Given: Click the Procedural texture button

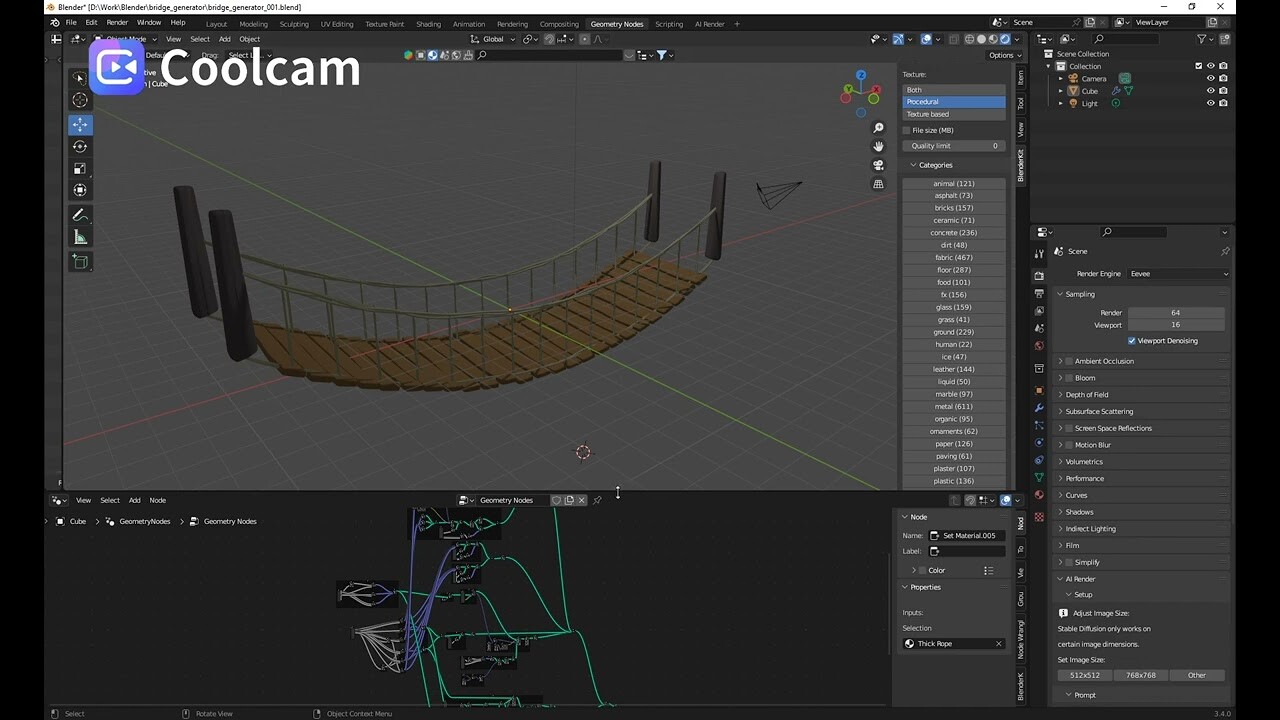Looking at the screenshot, I should pyautogui.click(x=953, y=101).
